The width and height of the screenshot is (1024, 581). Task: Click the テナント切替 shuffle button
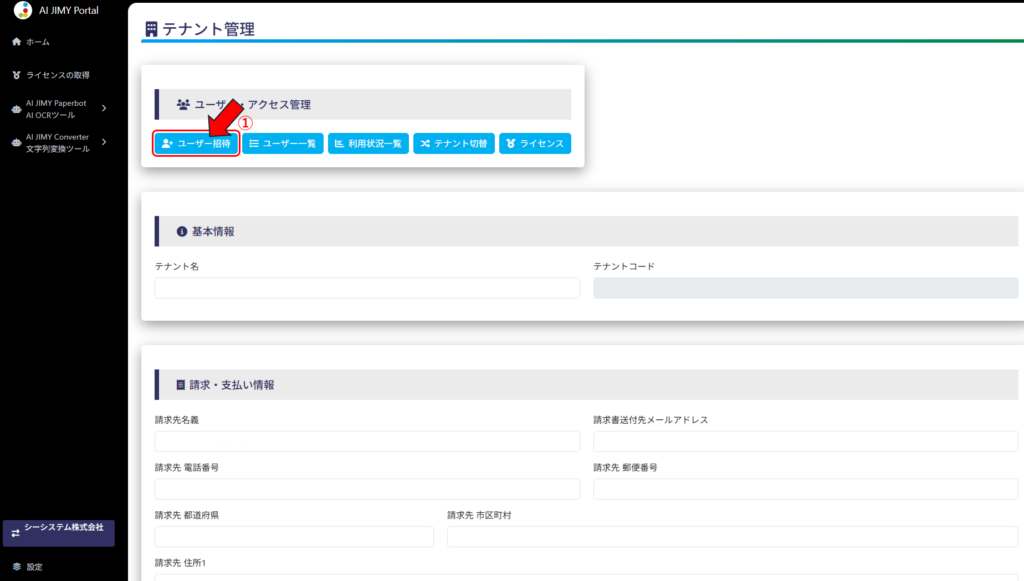pyautogui.click(x=453, y=144)
